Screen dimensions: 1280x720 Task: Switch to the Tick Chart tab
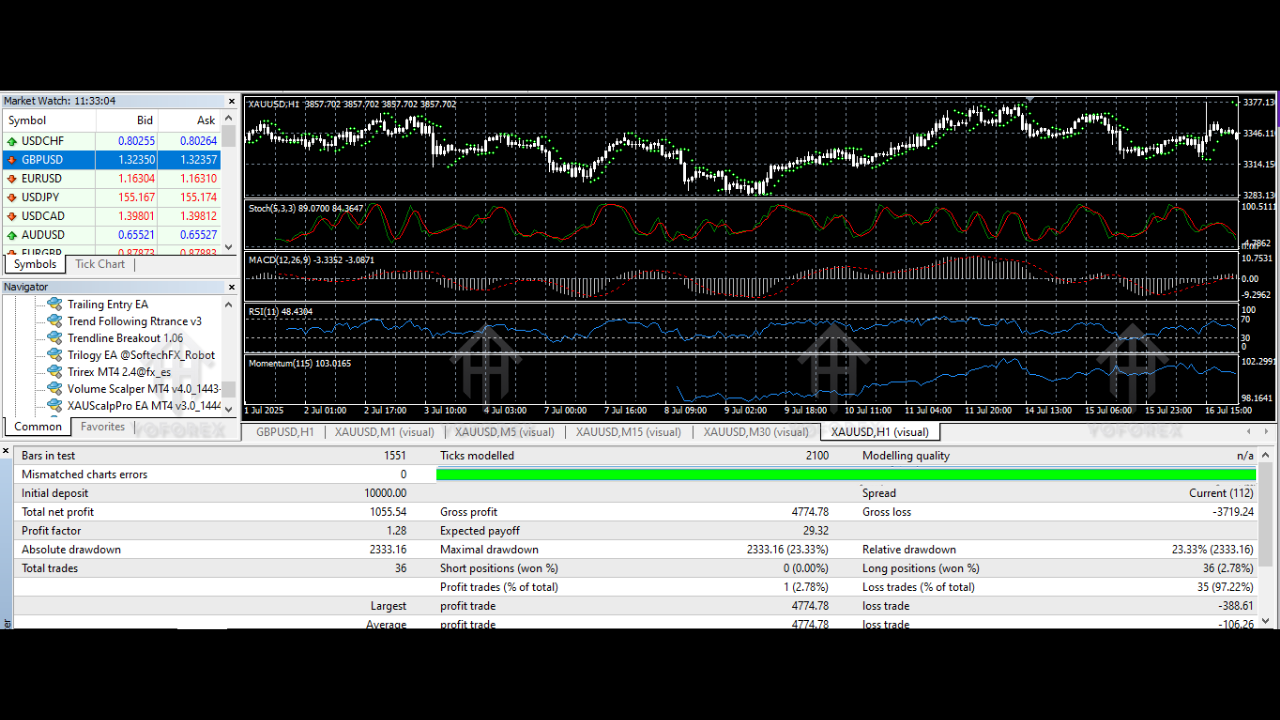100,264
